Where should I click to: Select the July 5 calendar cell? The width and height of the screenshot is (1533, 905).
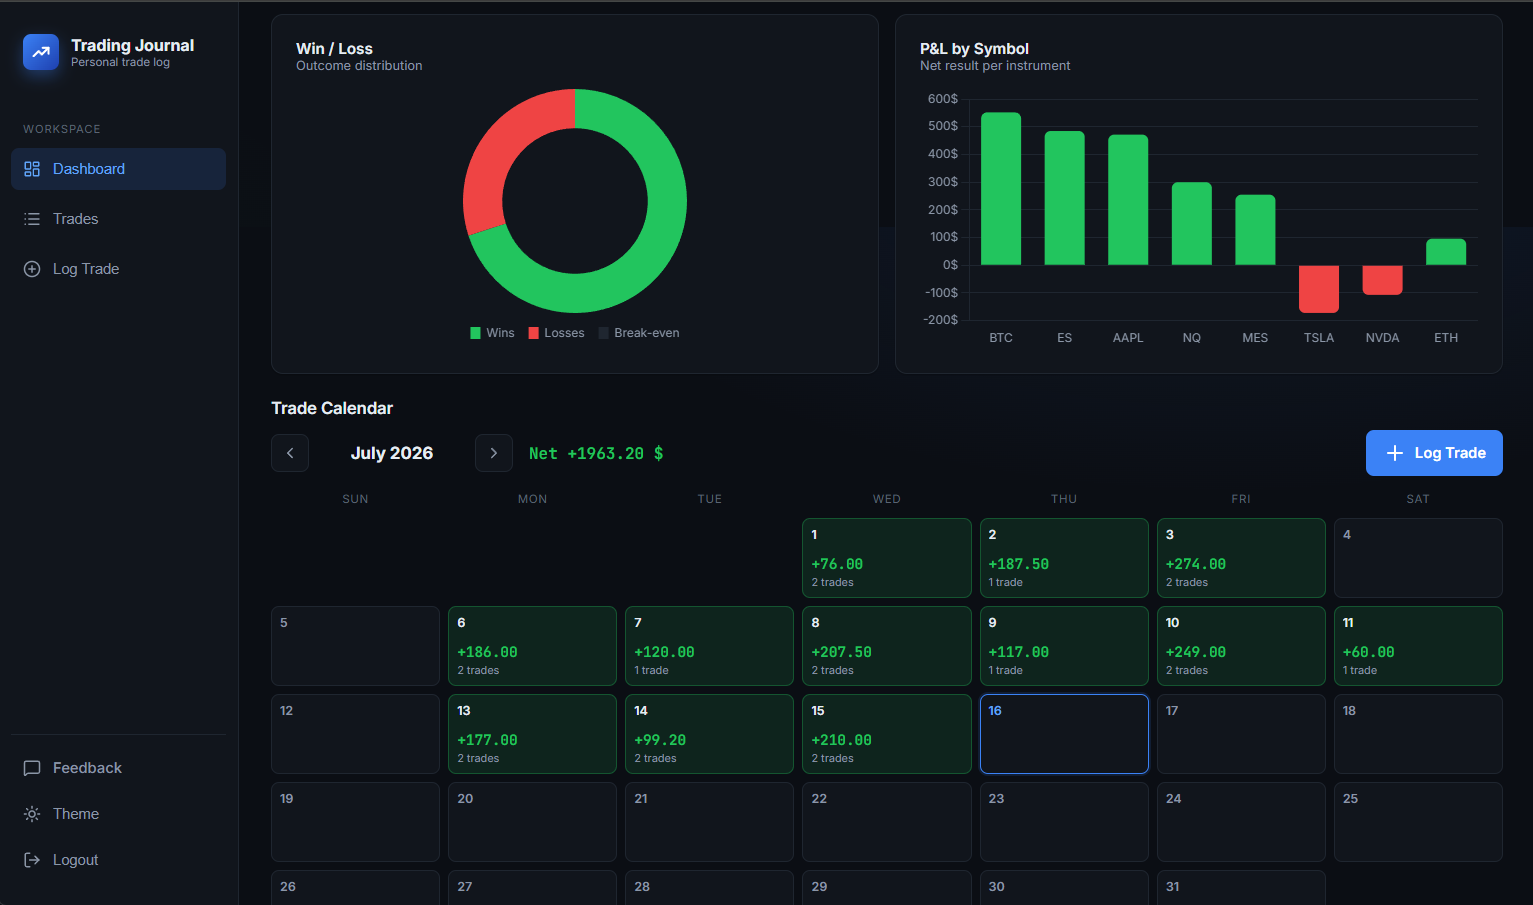point(355,646)
